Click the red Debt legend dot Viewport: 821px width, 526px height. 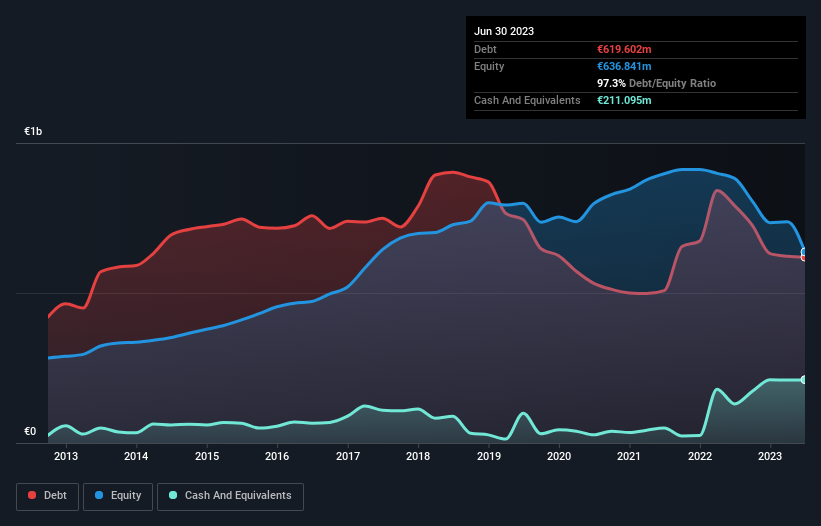point(32,495)
